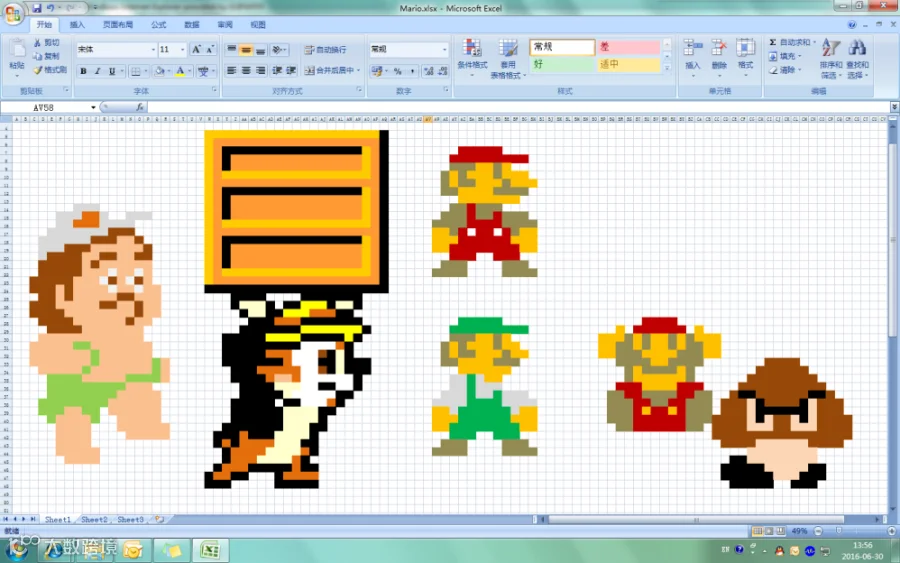Click the insert function fx icon
This screenshot has height=563, width=900.
(140, 107)
